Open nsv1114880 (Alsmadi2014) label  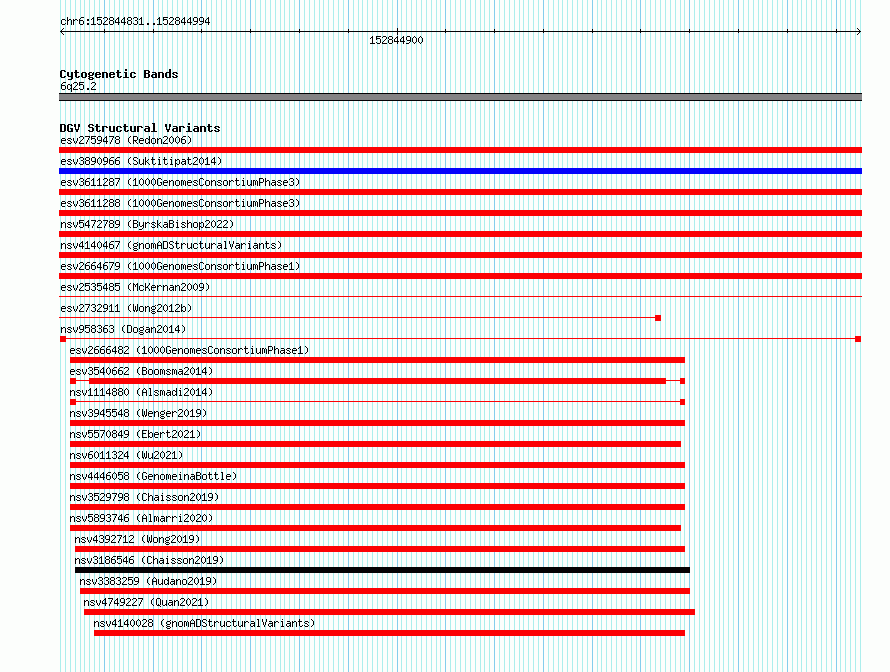[141, 392]
